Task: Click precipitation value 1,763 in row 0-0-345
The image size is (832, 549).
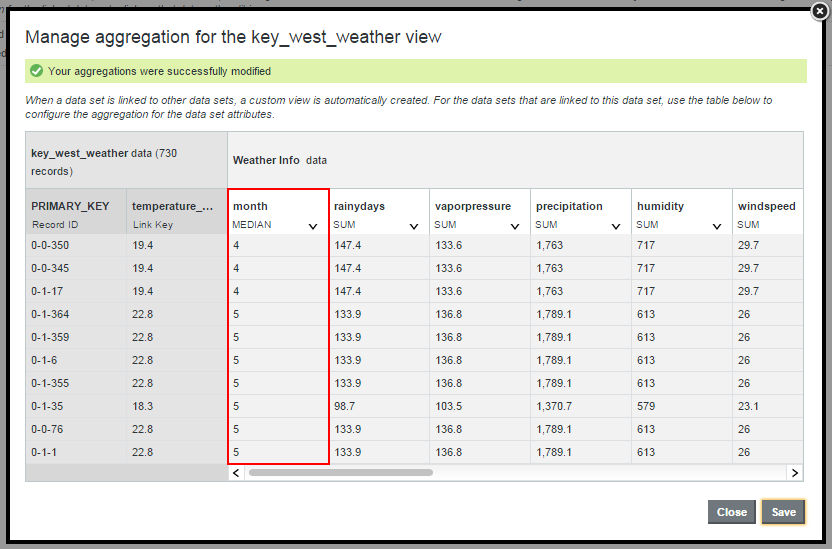Action: tap(549, 268)
